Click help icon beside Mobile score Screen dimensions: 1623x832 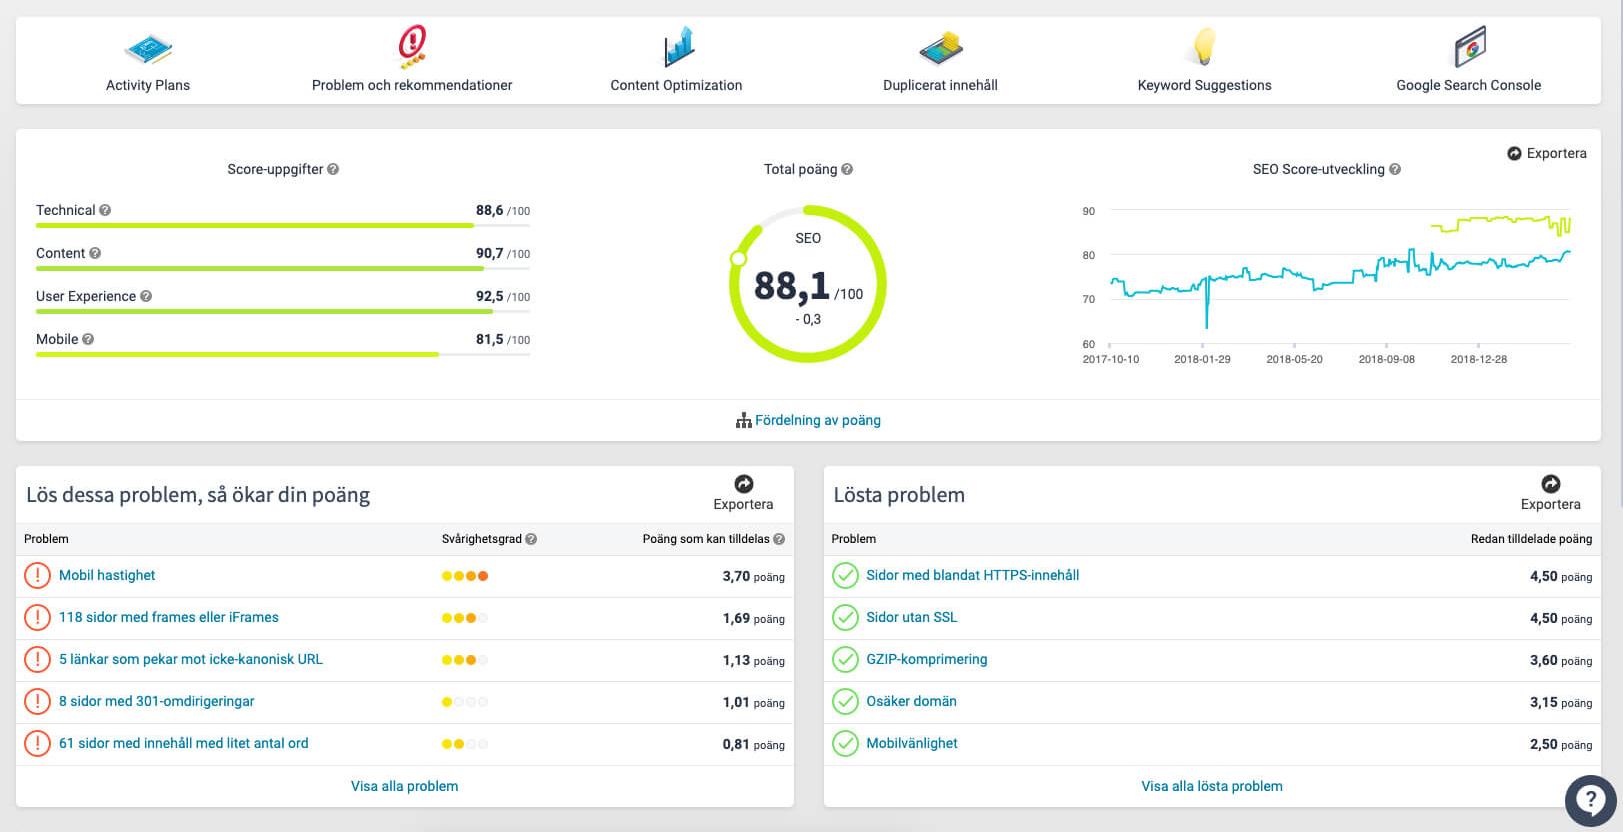pos(88,339)
